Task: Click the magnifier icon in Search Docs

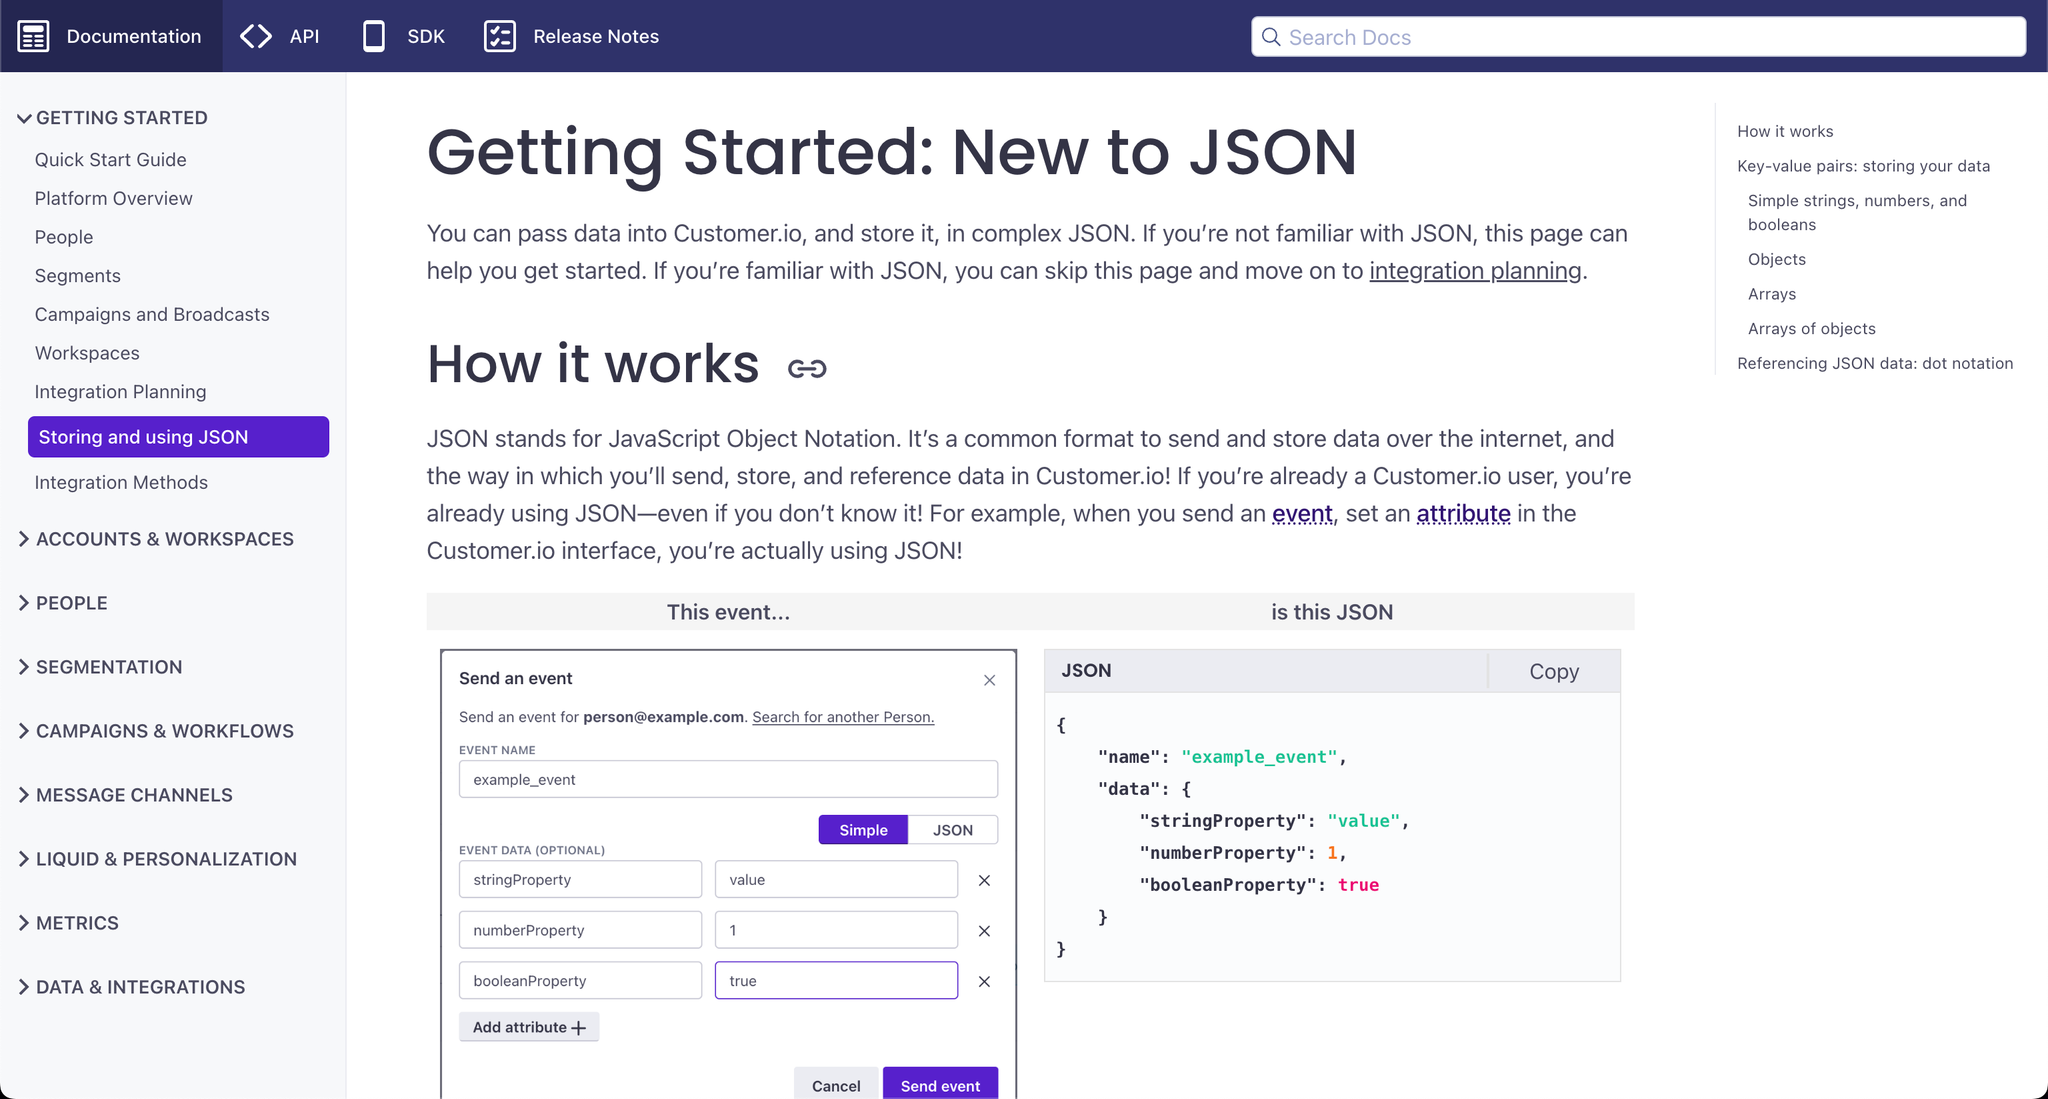Action: click(x=1271, y=37)
